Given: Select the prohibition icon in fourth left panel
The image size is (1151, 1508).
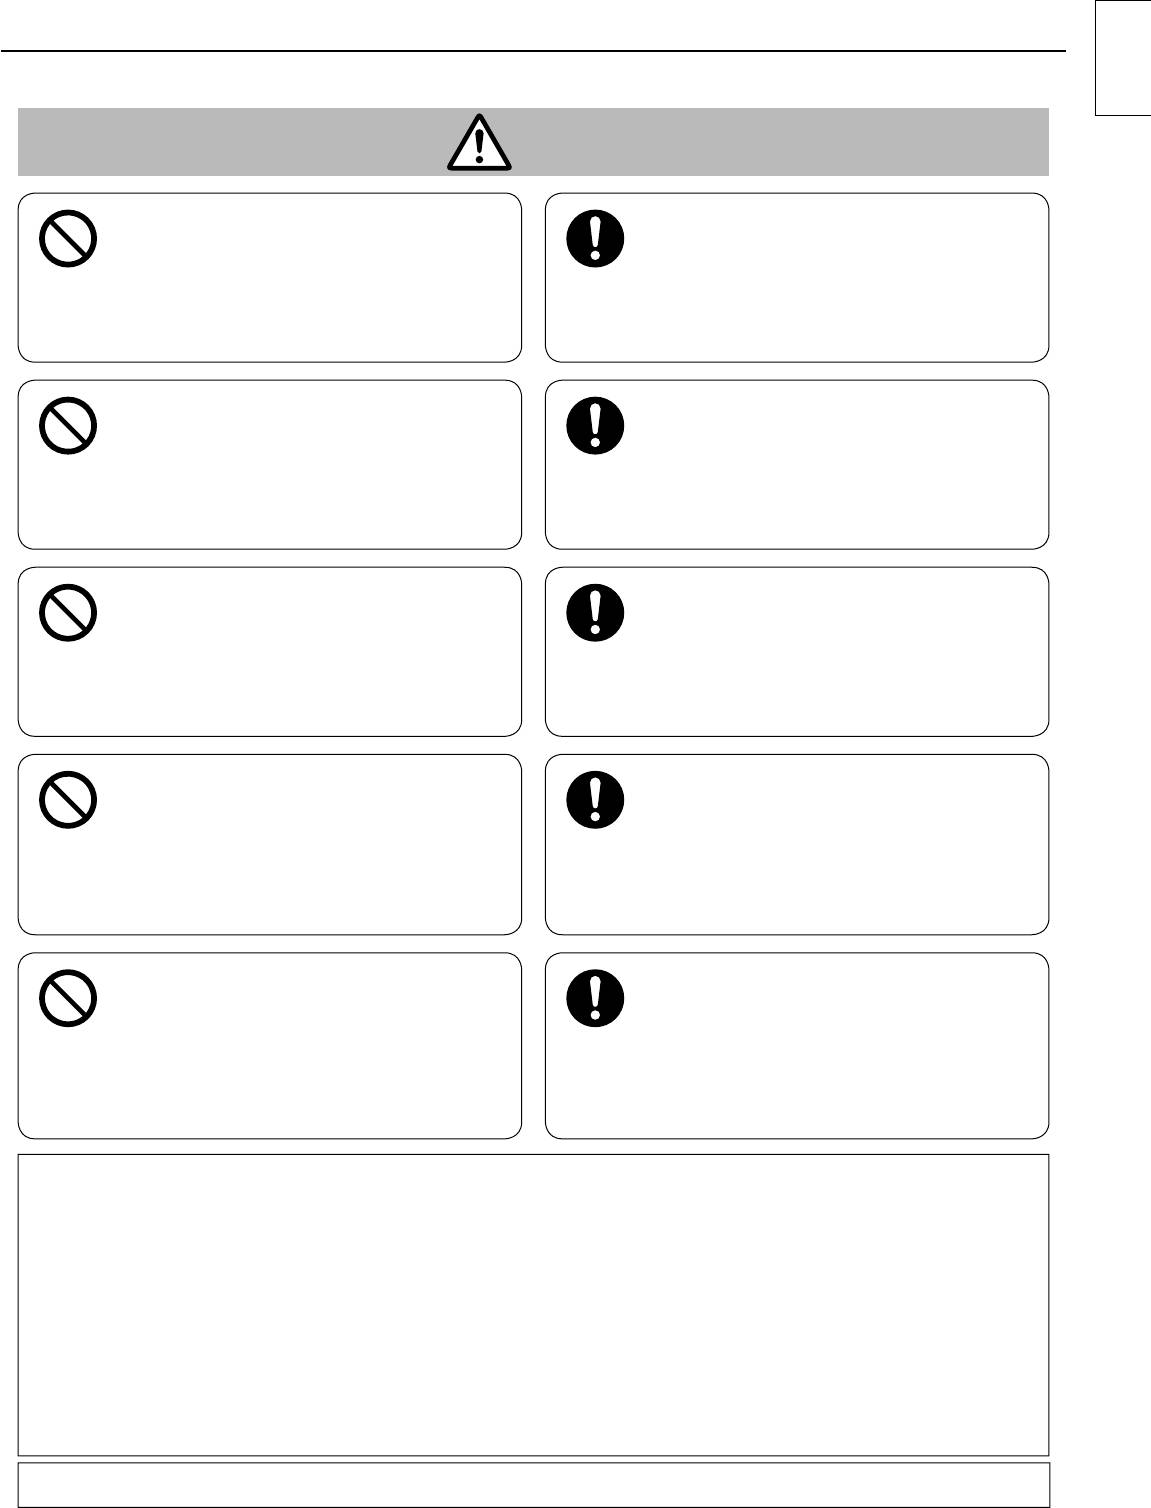Looking at the screenshot, I should pos(68,801).
